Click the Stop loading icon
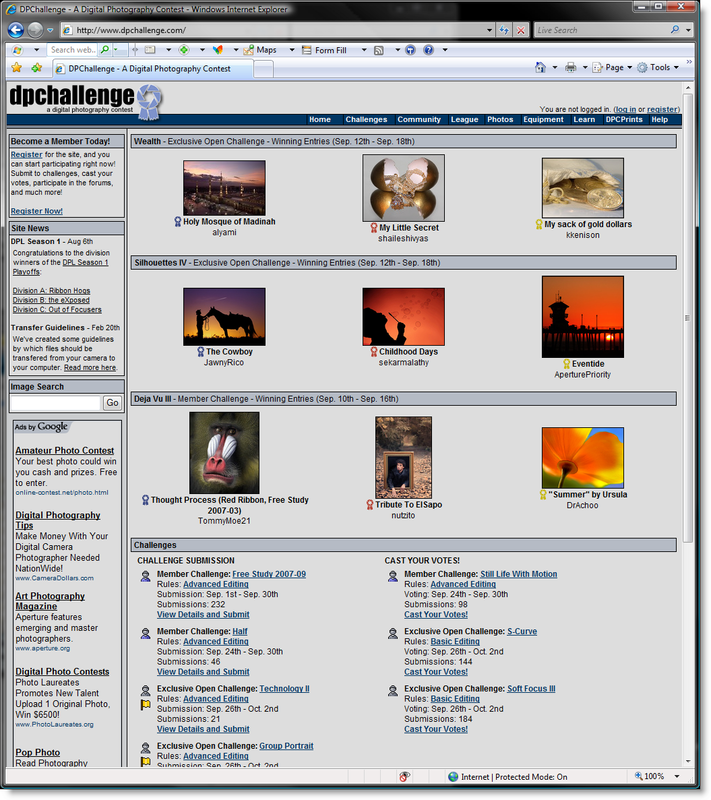The image size is (711, 800). [521, 30]
